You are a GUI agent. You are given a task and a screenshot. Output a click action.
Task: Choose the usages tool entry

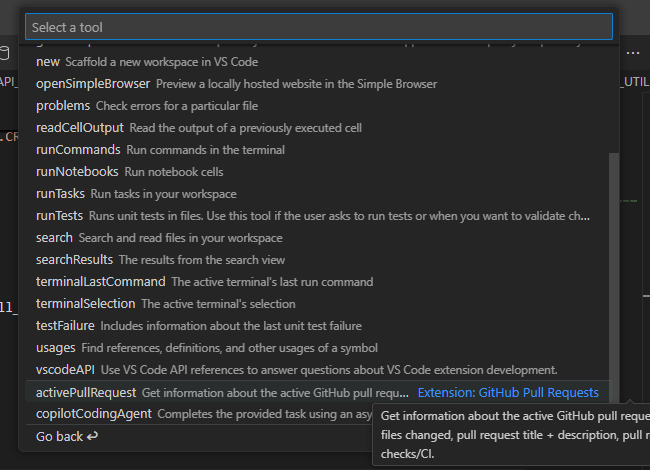56,347
